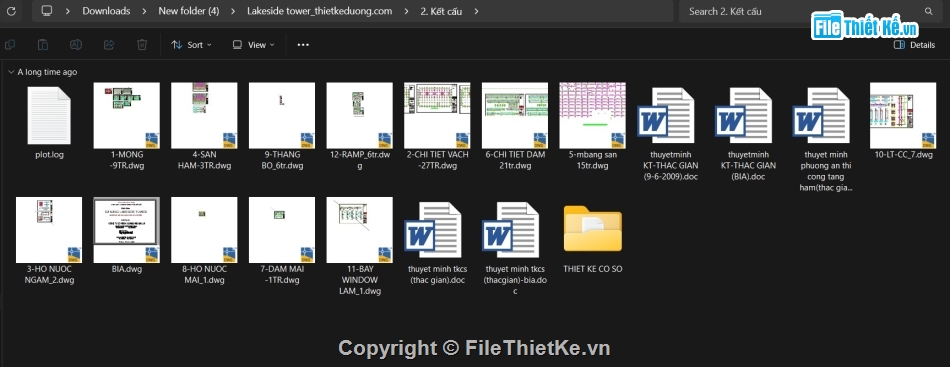The height and width of the screenshot is (367, 950).
Task: Click the Share icon in toolbar
Action: tap(109, 44)
